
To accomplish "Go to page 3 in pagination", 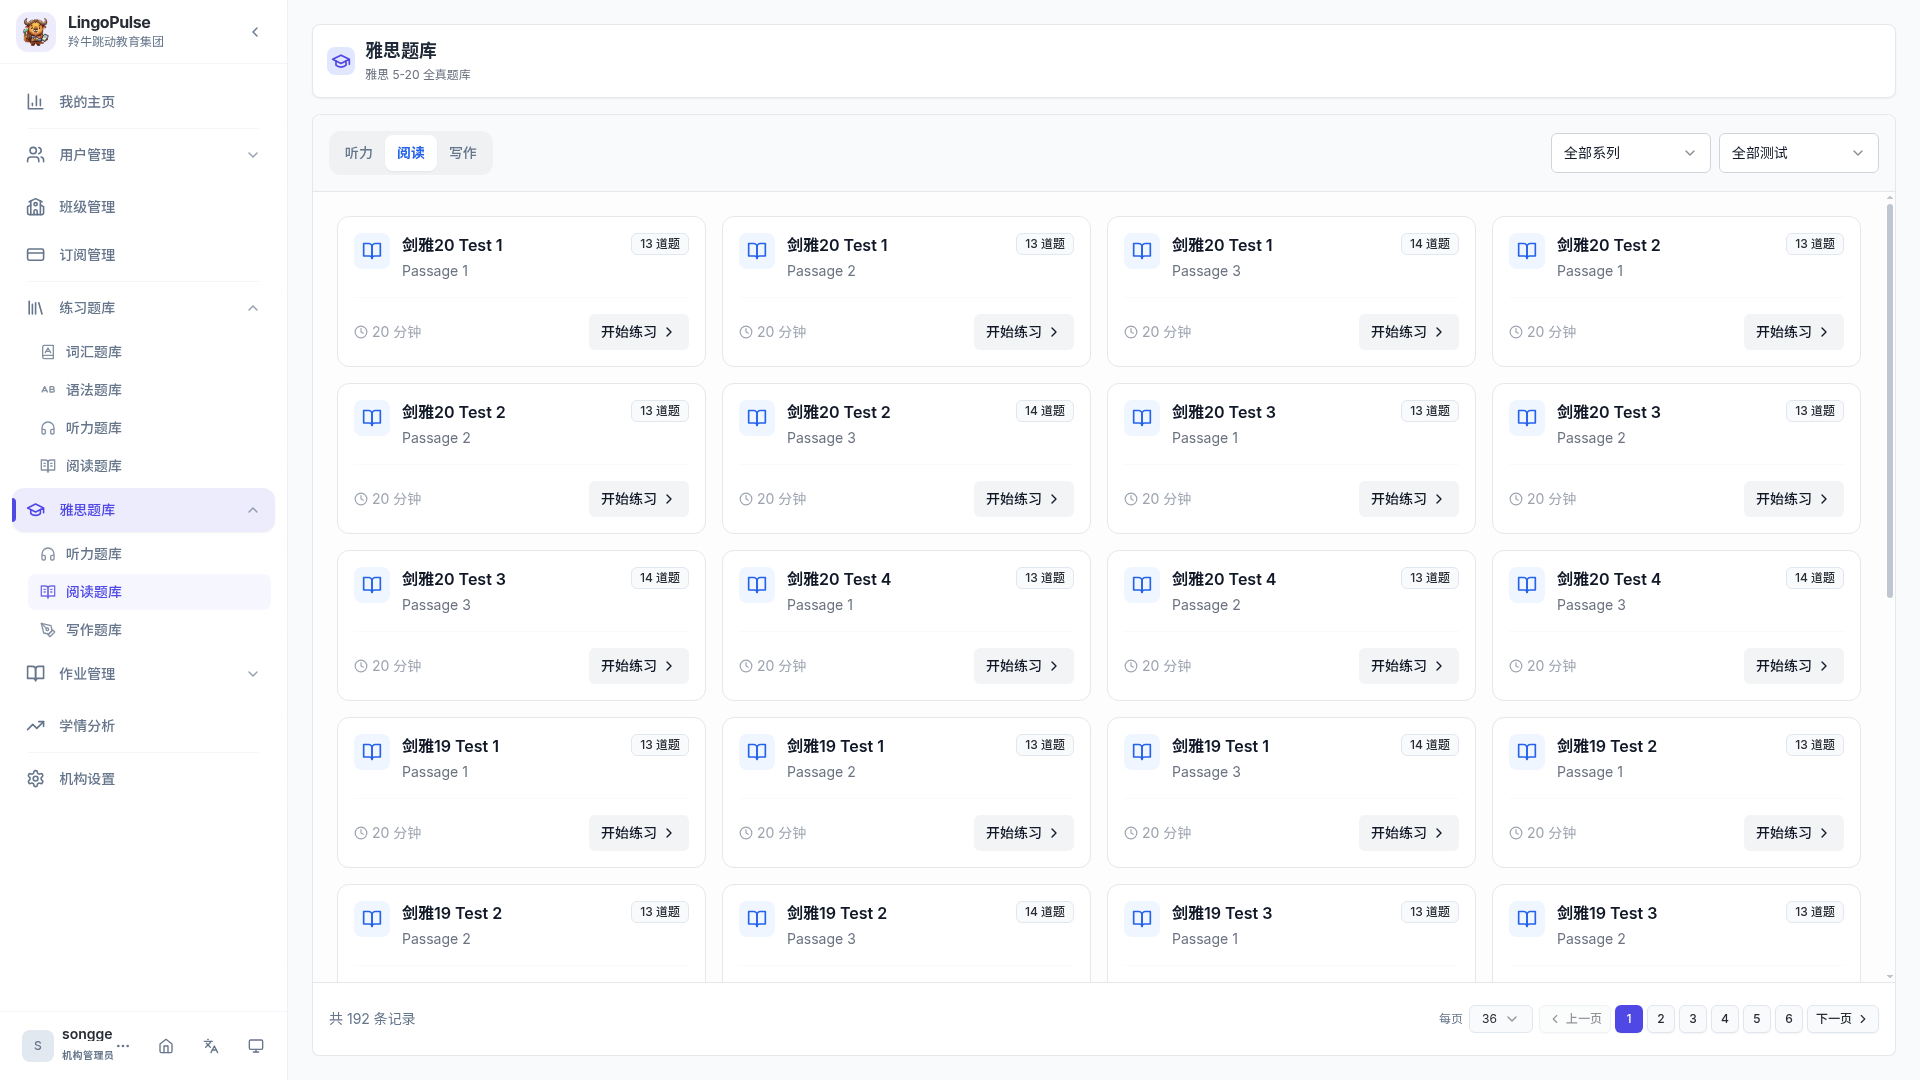I will [1693, 1019].
